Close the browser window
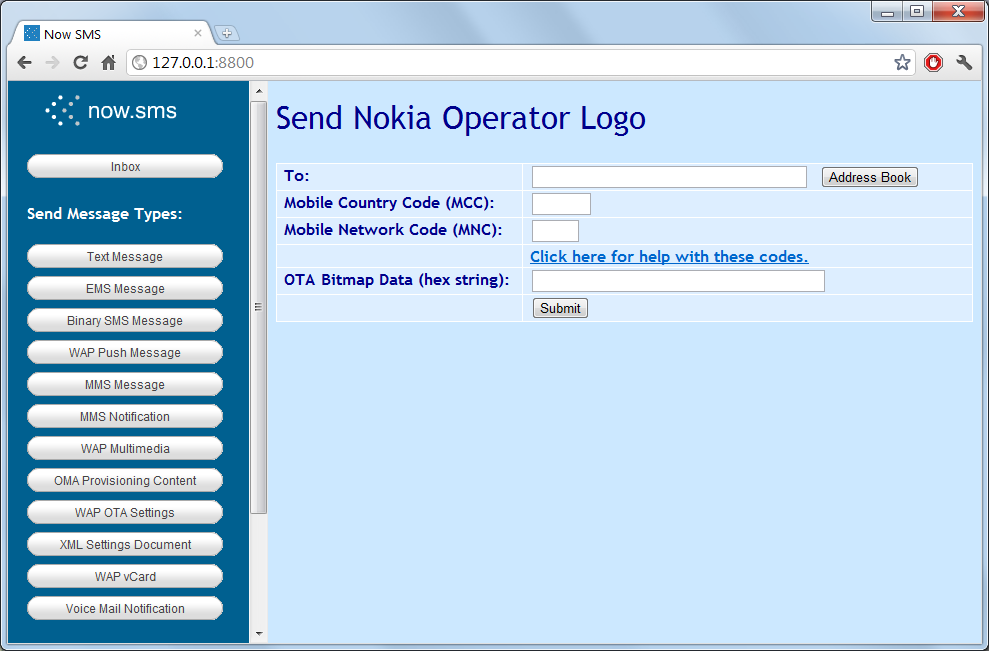Screen dimensions: 989x651 958,11
